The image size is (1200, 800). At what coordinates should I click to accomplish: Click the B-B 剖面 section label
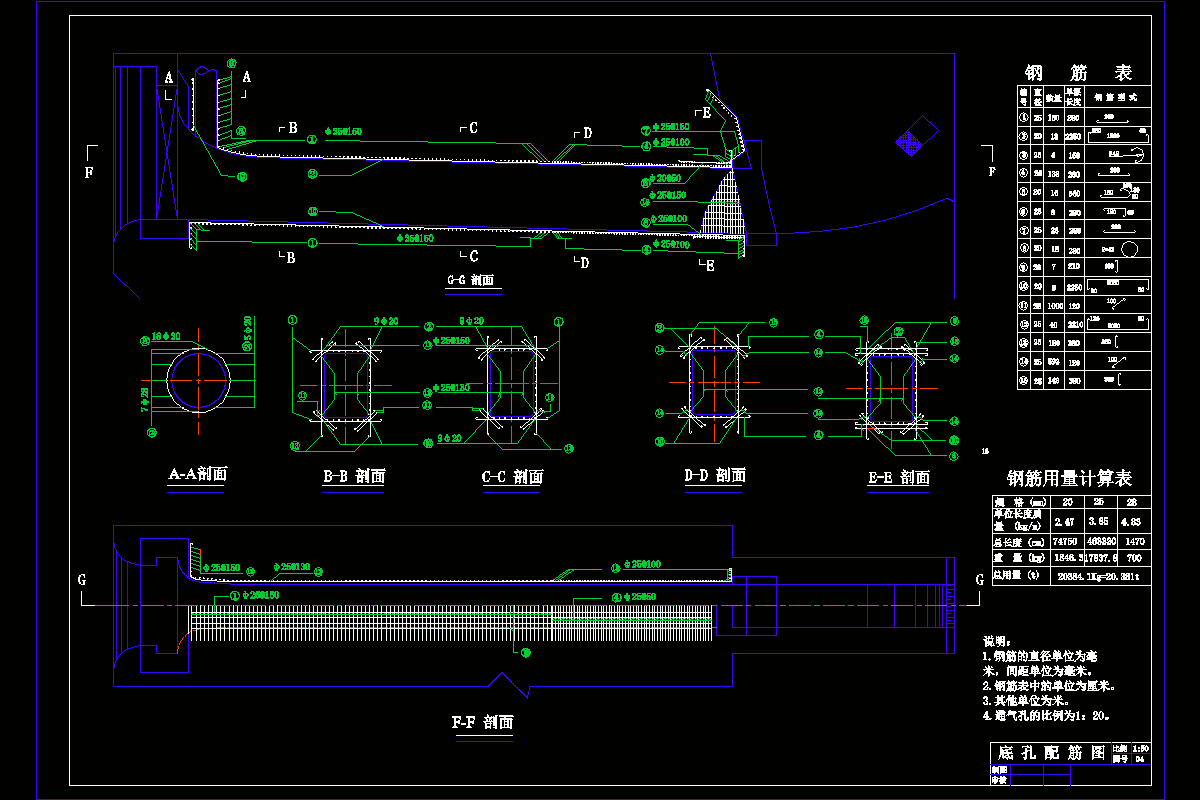tap(354, 477)
